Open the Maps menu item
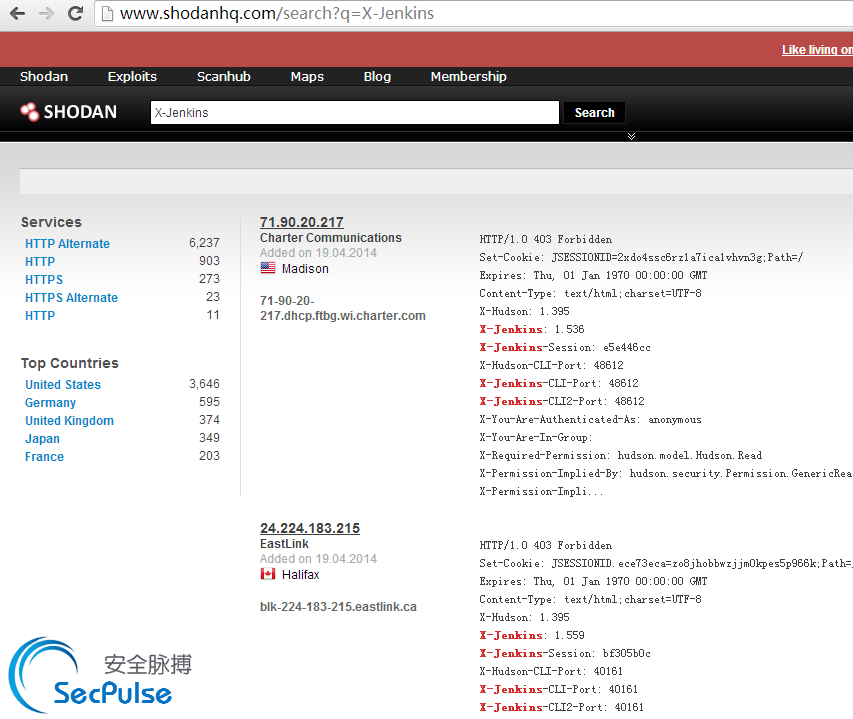The width and height of the screenshot is (853, 719). pyautogui.click(x=307, y=77)
